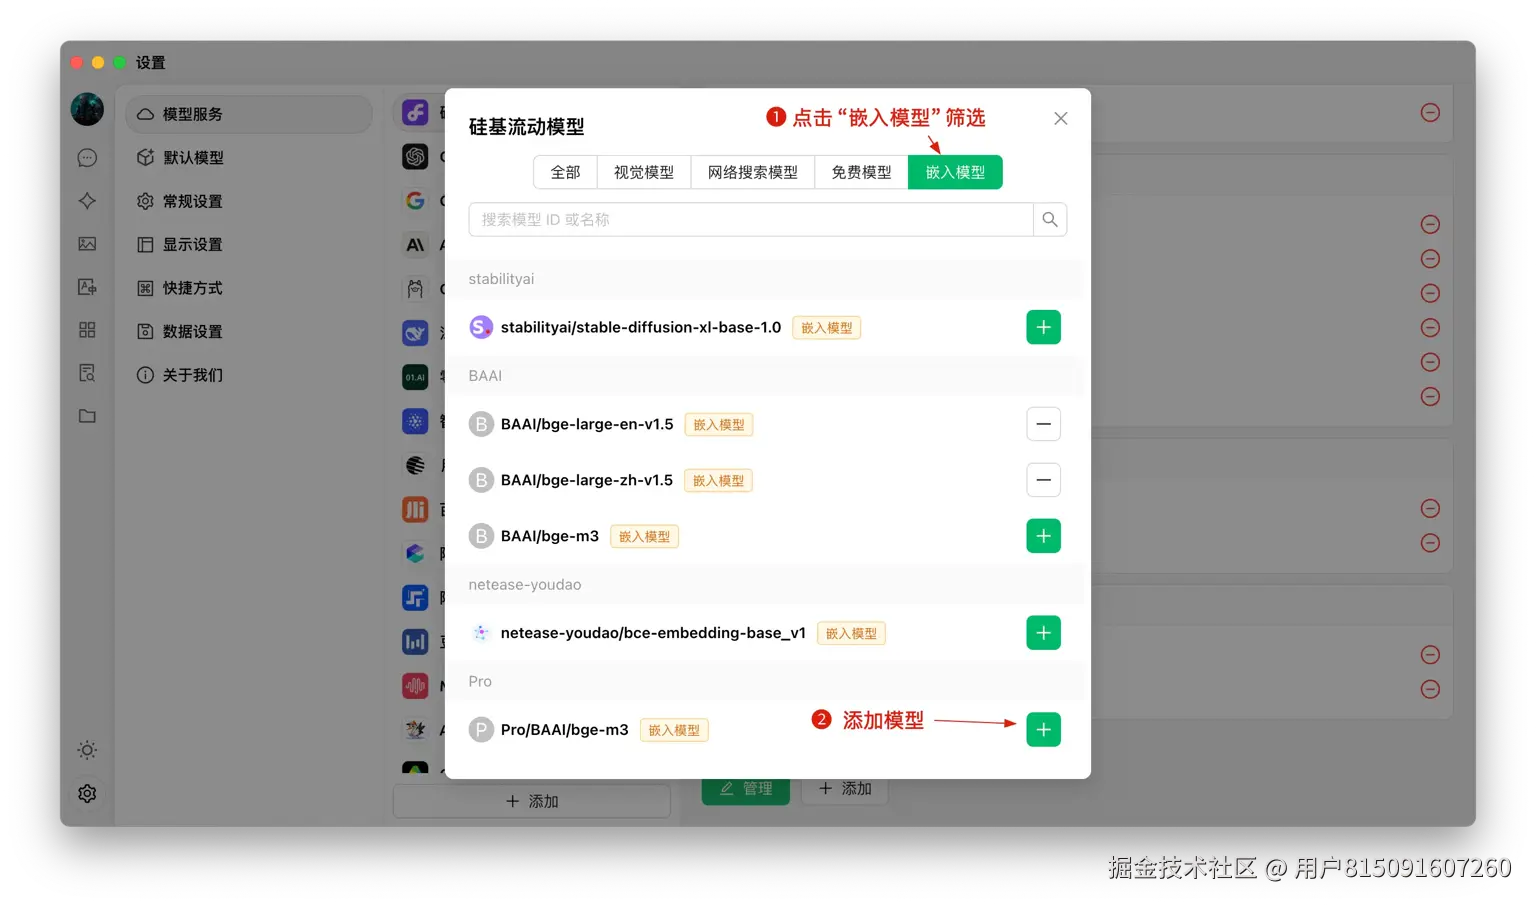Click the BAAI/bge-large-en-v1.5 model name

[x=587, y=424]
